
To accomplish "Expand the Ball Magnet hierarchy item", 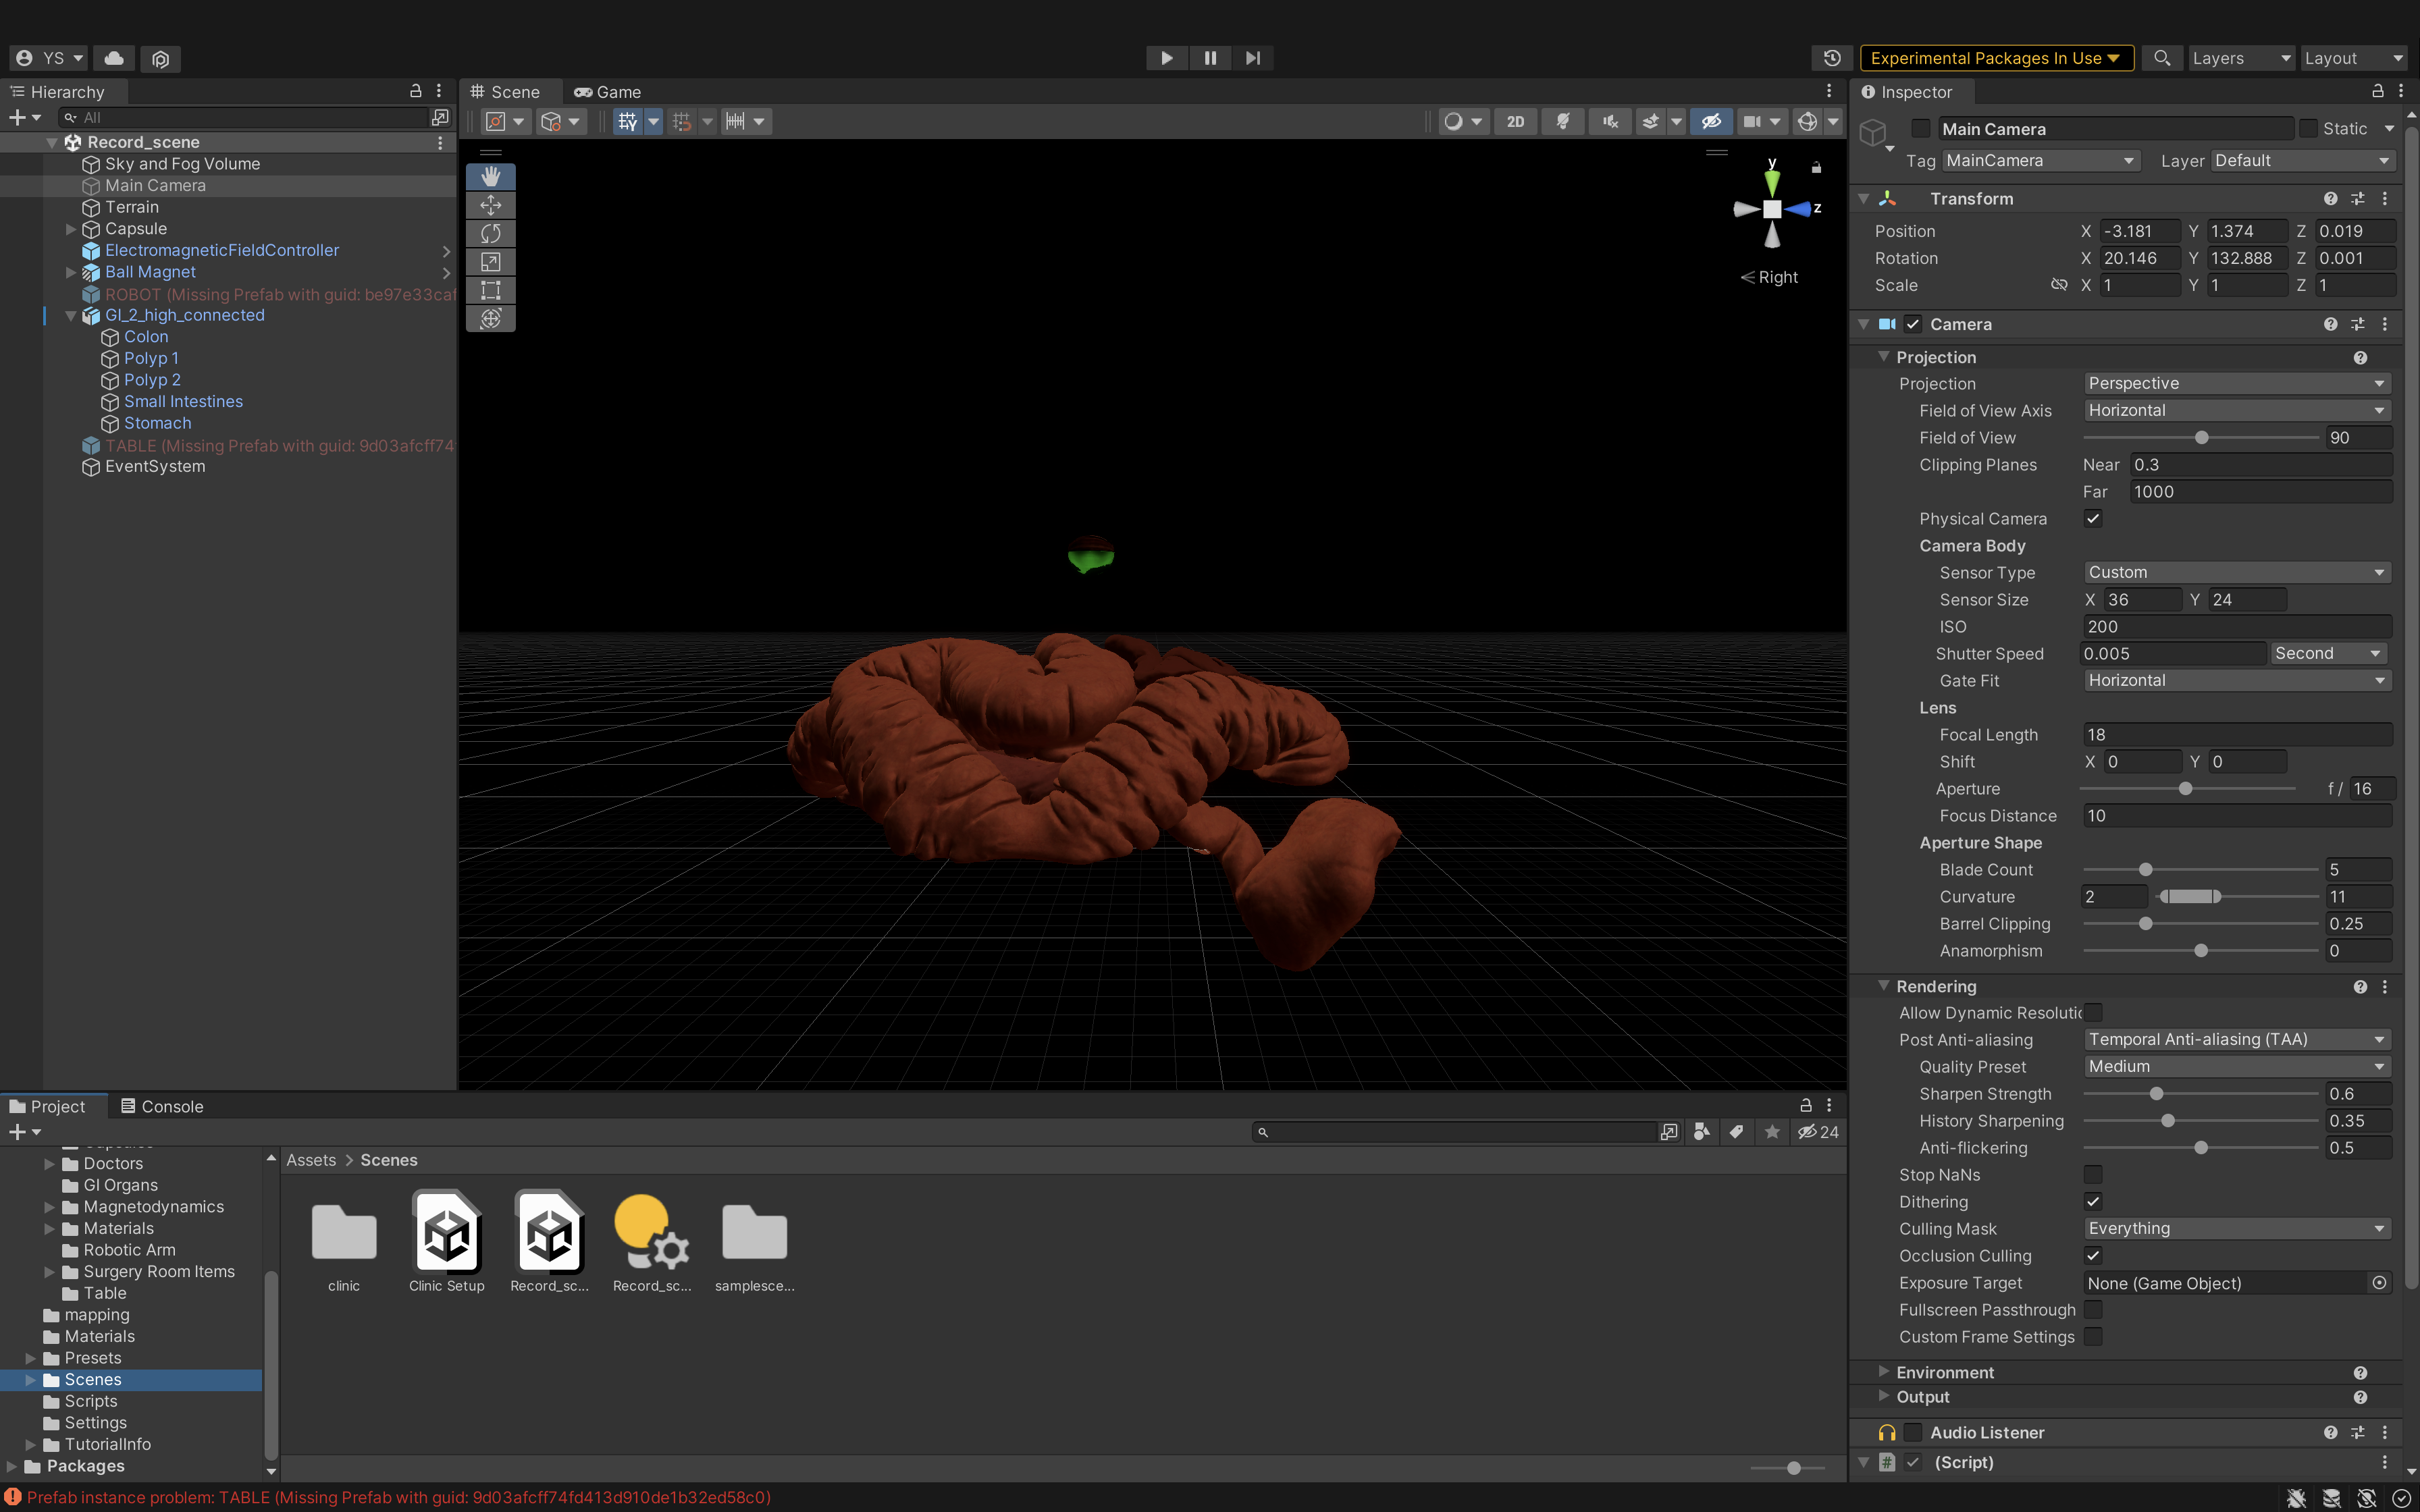I will click(71, 271).
